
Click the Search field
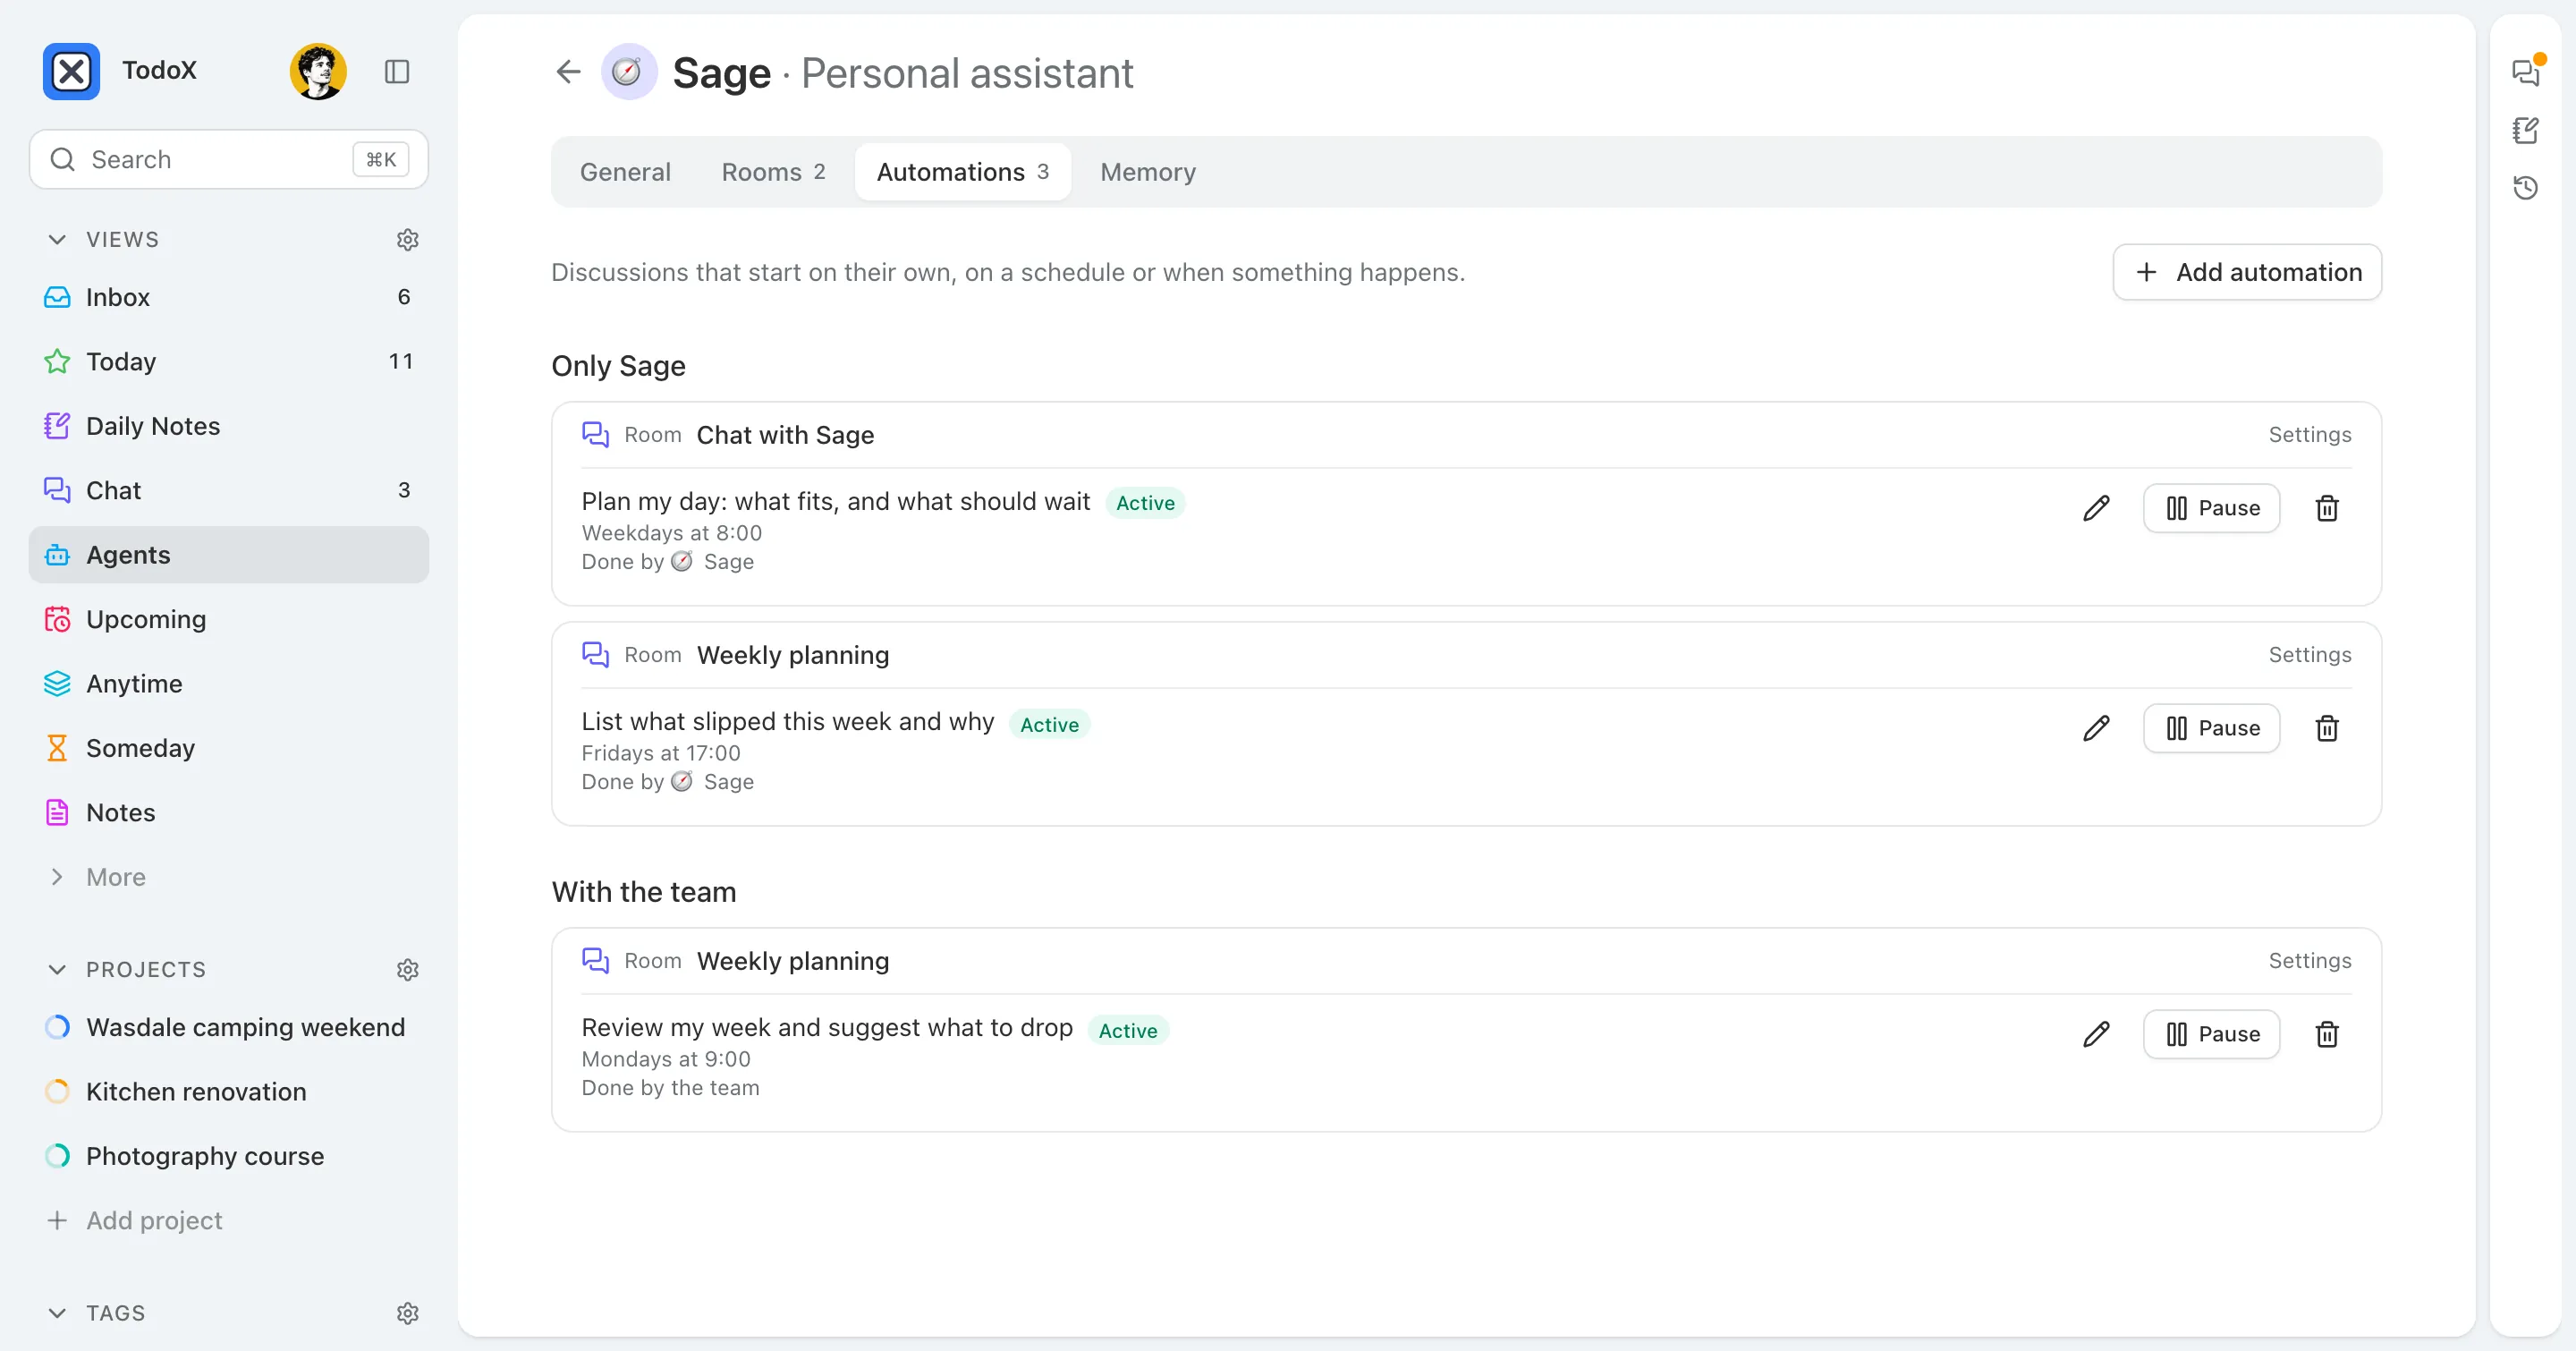(x=229, y=159)
